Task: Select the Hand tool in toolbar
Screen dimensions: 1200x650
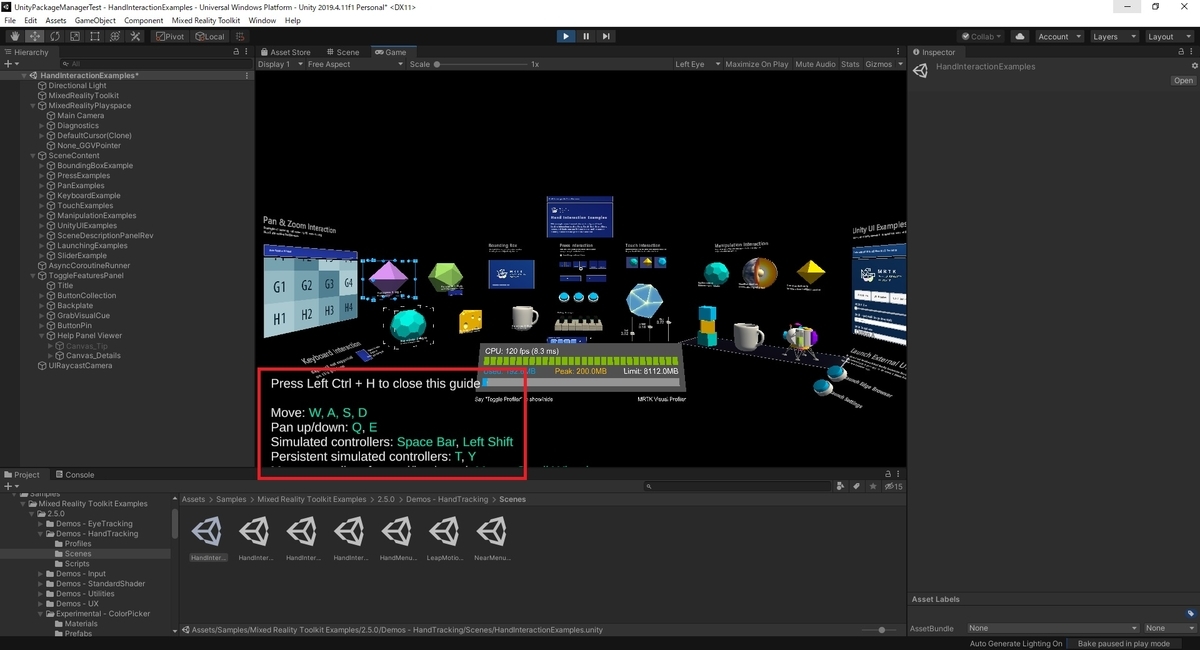Action: pos(14,36)
